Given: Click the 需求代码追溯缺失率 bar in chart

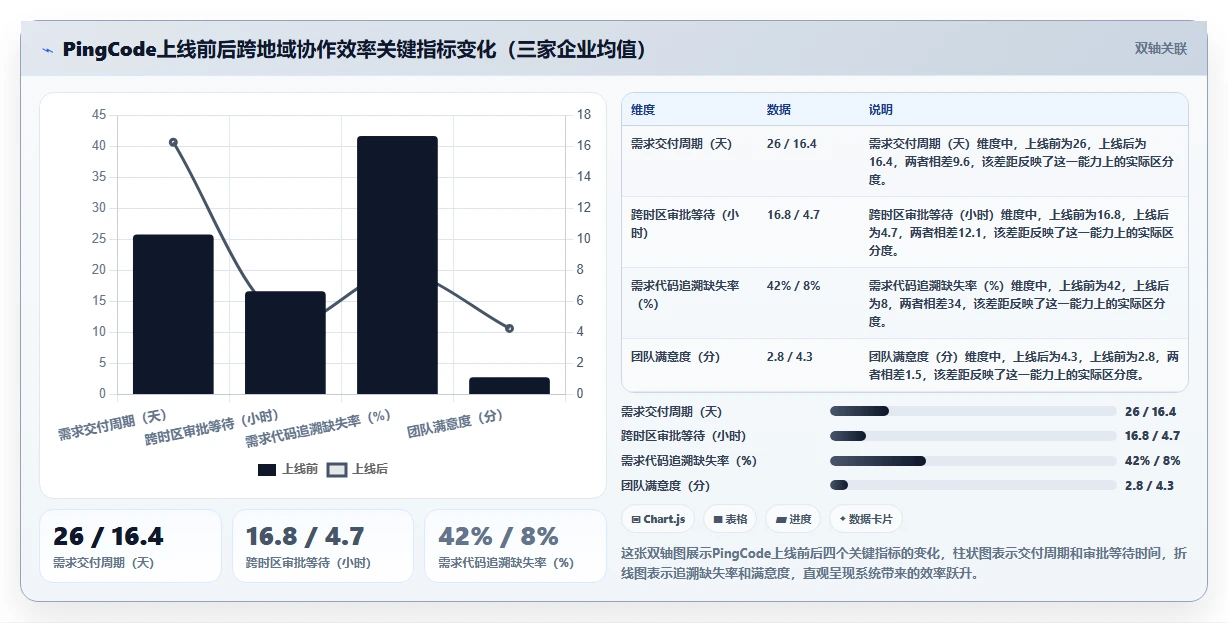Looking at the screenshot, I should tap(397, 265).
